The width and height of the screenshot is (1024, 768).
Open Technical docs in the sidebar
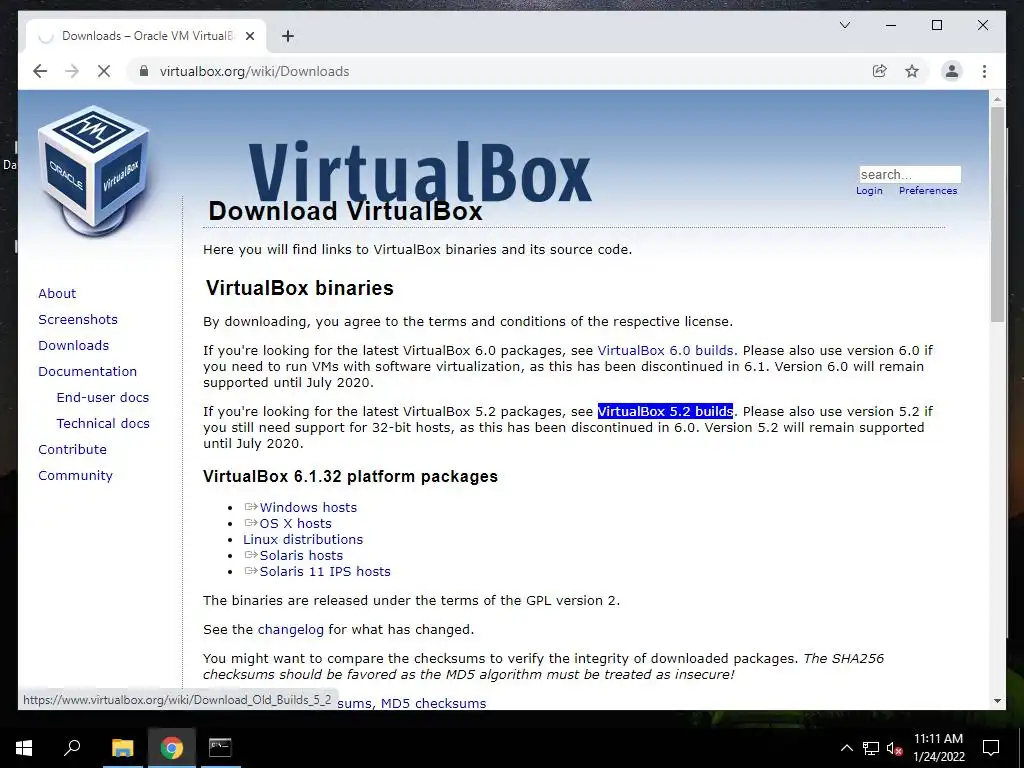[103, 423]
